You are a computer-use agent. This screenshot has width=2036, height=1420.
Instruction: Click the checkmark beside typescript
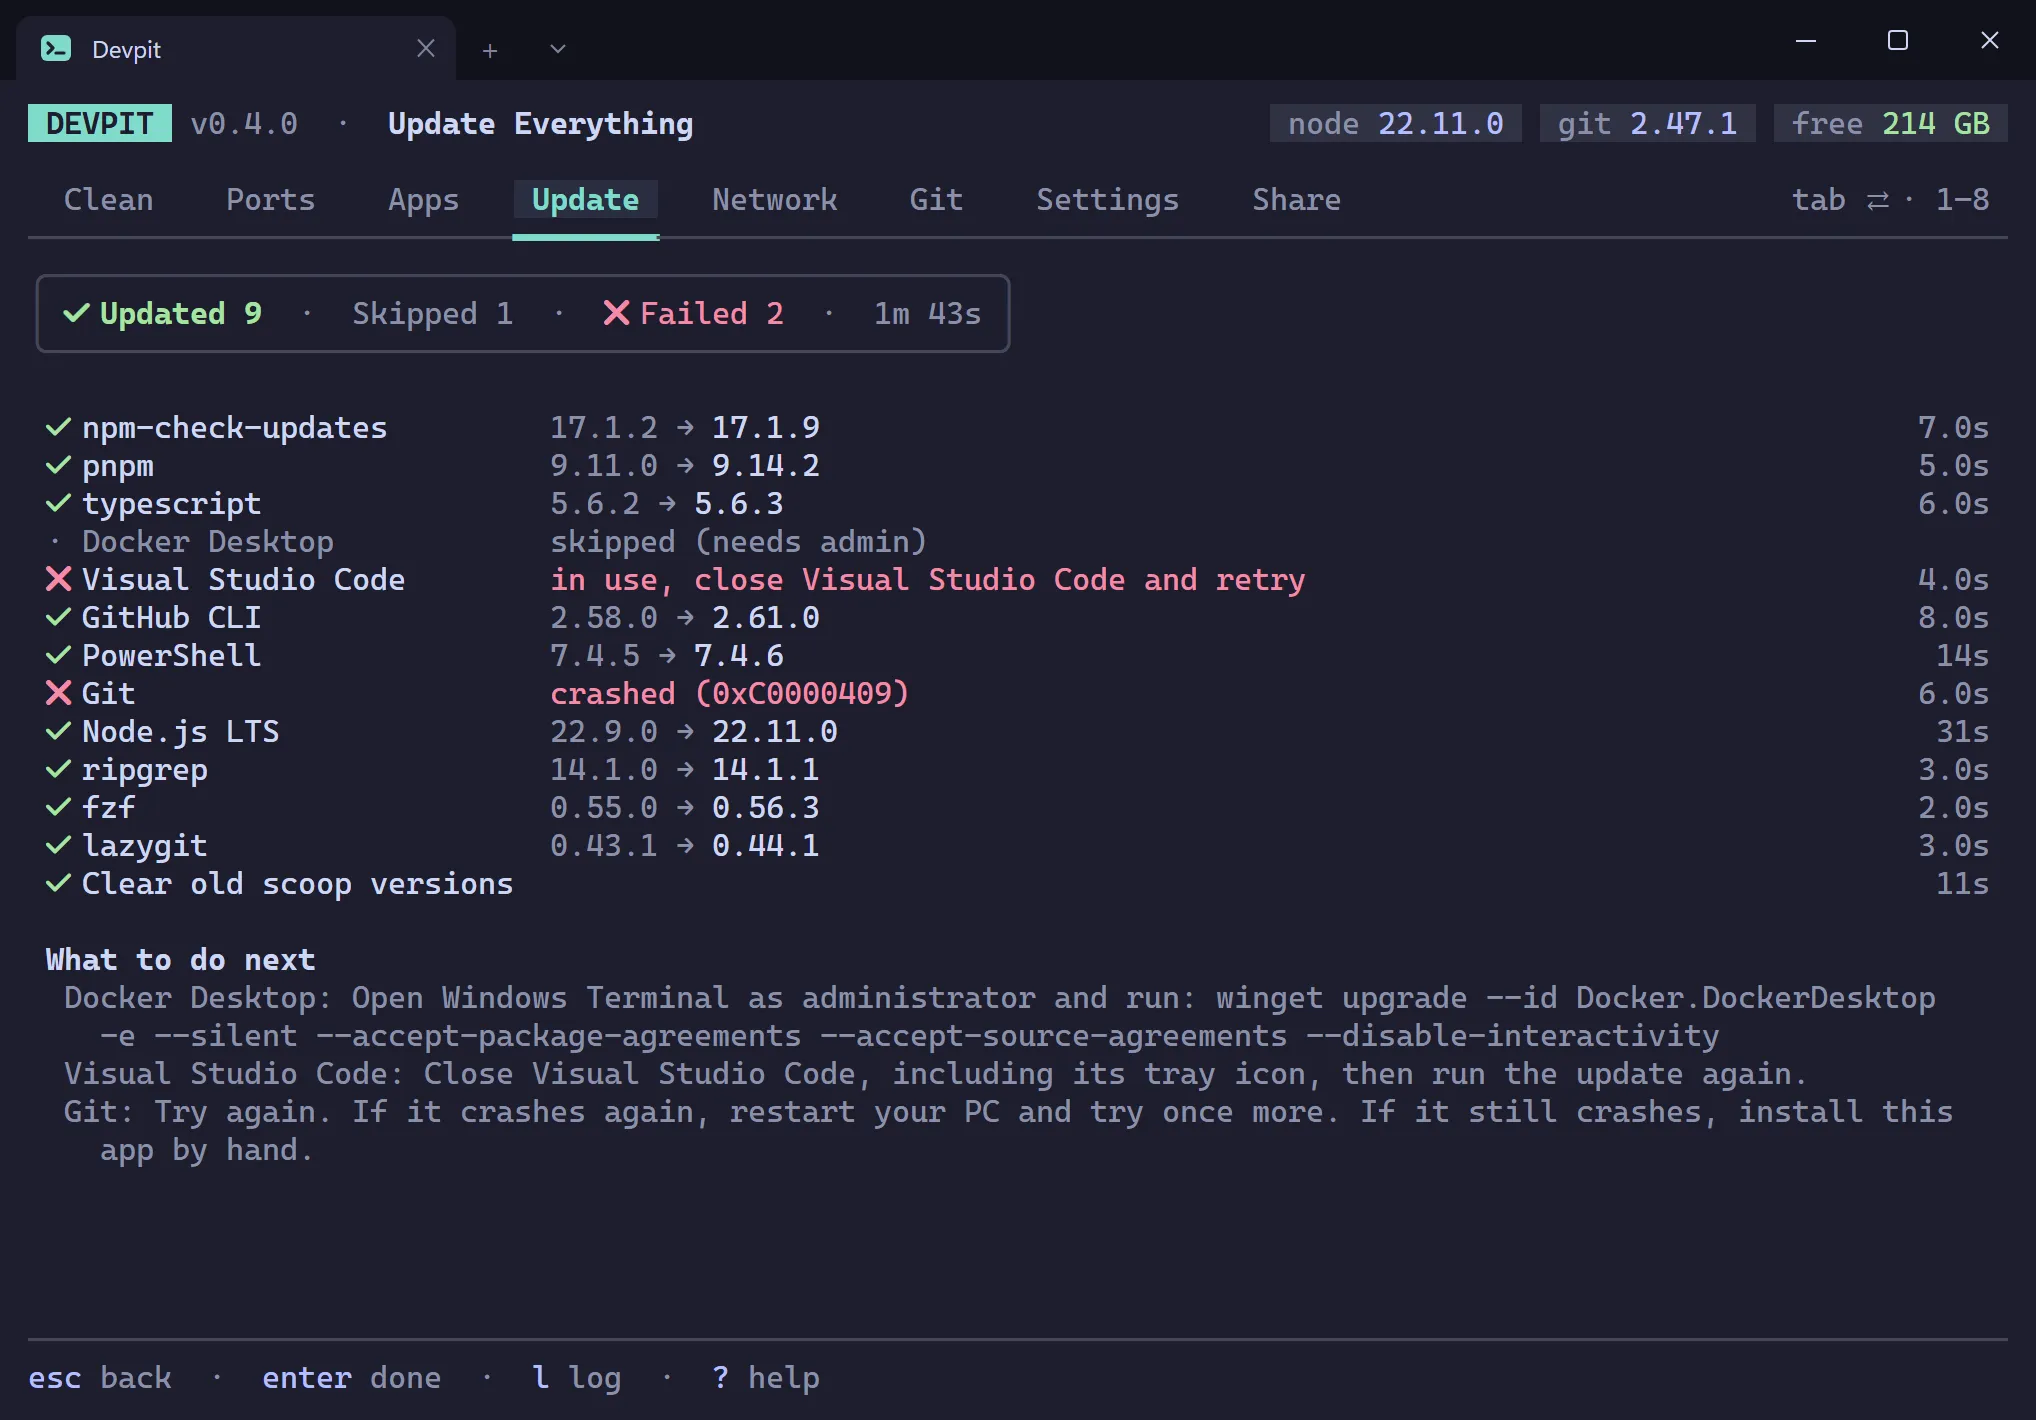tap(59, 503)
